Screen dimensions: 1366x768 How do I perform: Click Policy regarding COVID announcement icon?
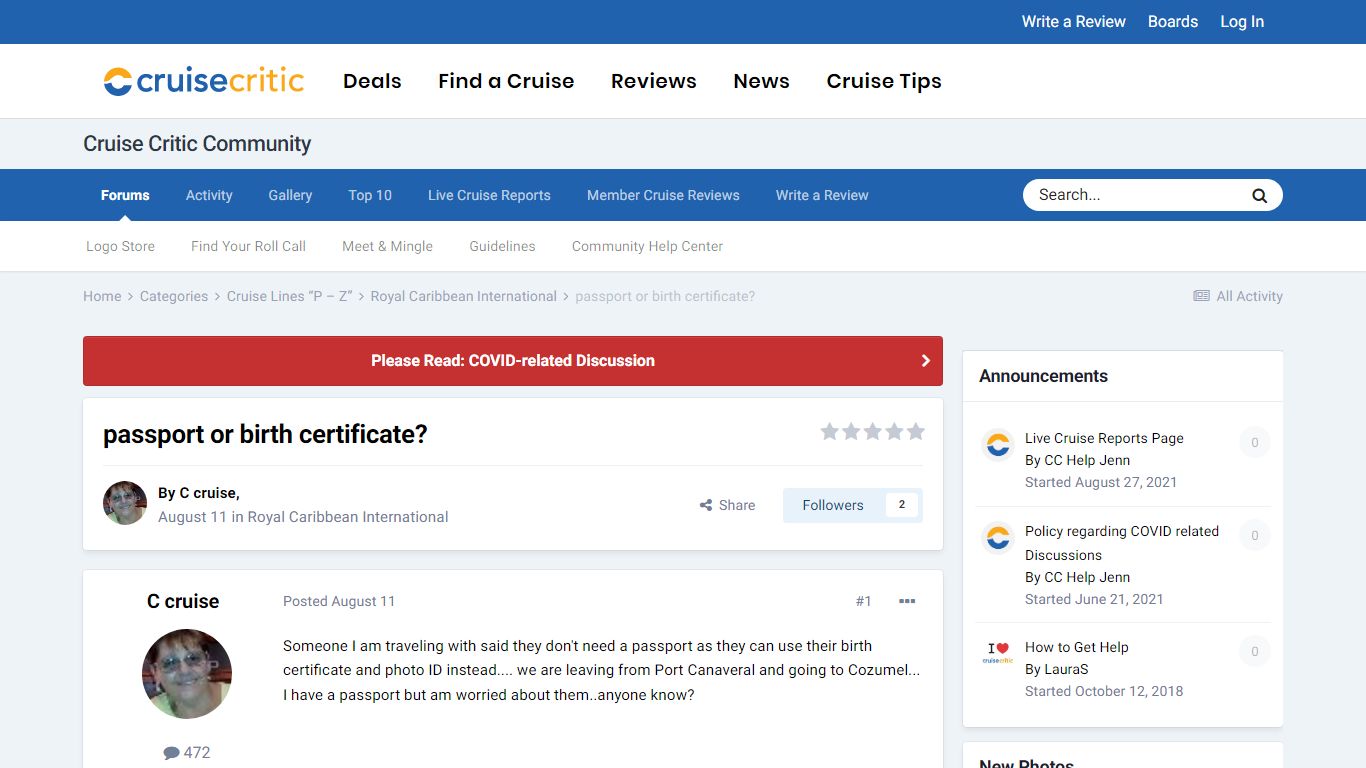click(x=998, y=537)
